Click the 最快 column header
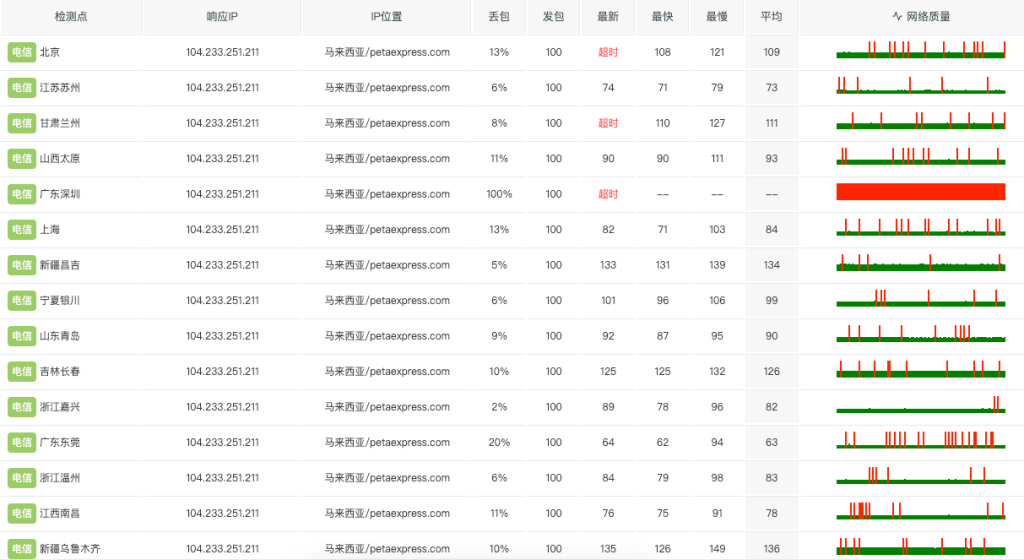This screenshot has width=1024, height=560. tap(662, 17)
